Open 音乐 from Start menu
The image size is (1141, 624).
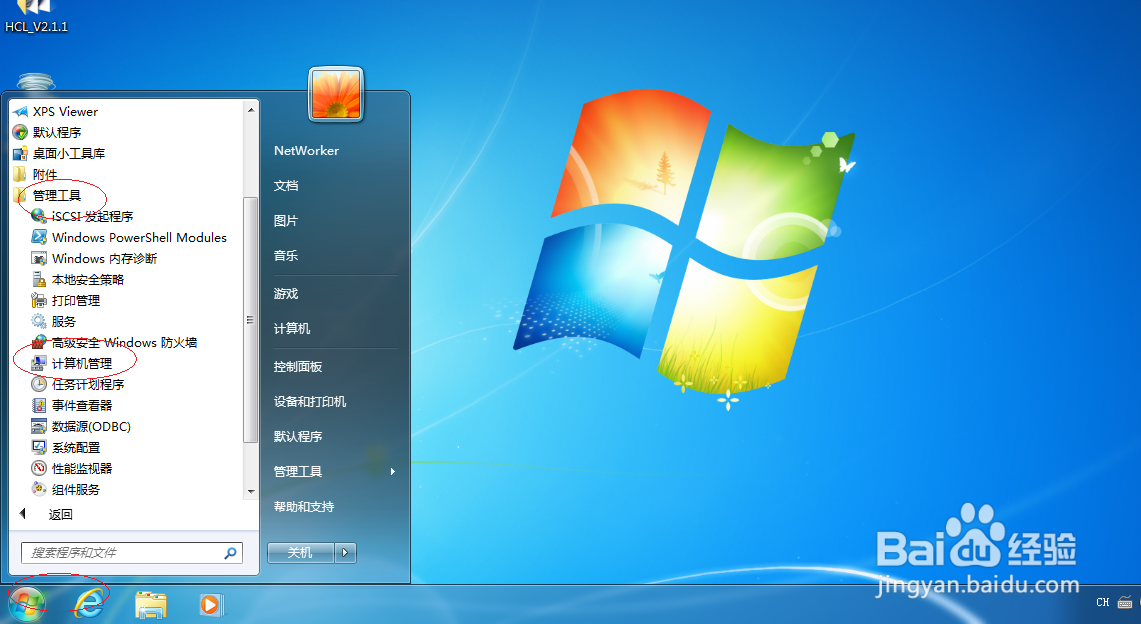(286, 255)
